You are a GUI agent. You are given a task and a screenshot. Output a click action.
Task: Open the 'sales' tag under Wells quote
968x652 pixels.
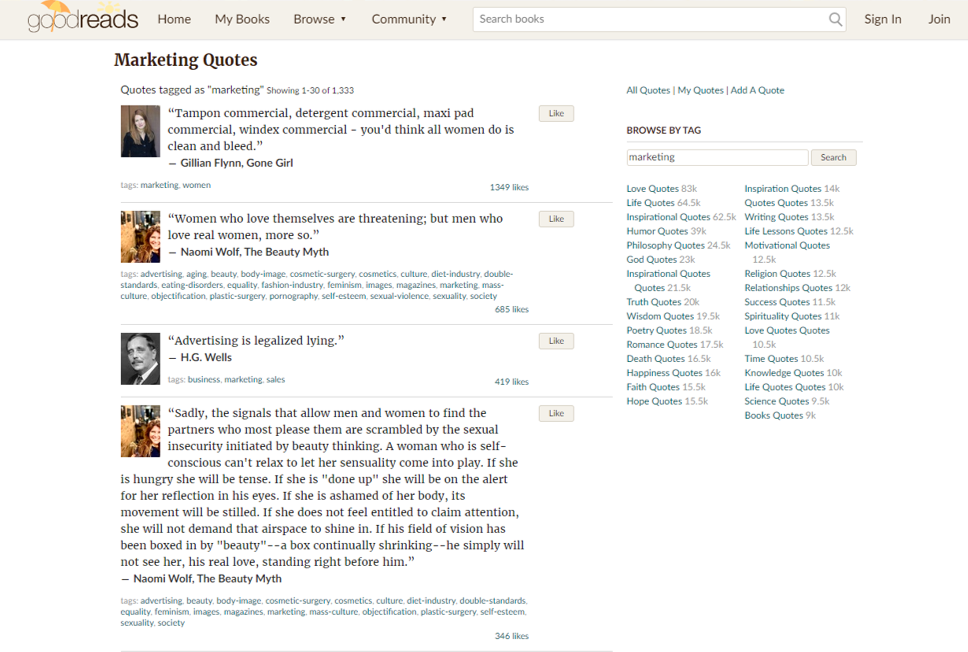pyautogui.click(x=275, y=380)
